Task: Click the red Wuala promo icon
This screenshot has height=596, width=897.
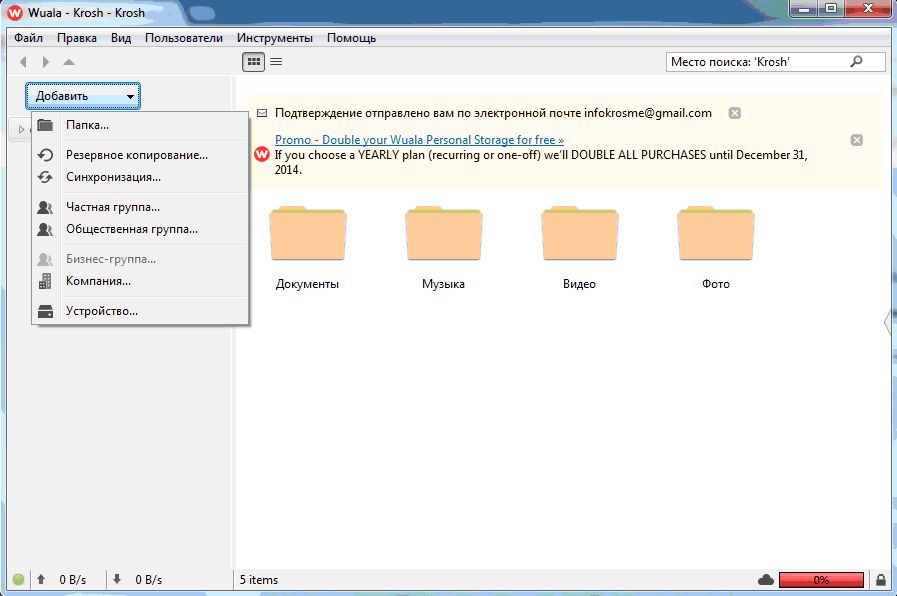Action: pyautogui.click(x=262, y=154)
